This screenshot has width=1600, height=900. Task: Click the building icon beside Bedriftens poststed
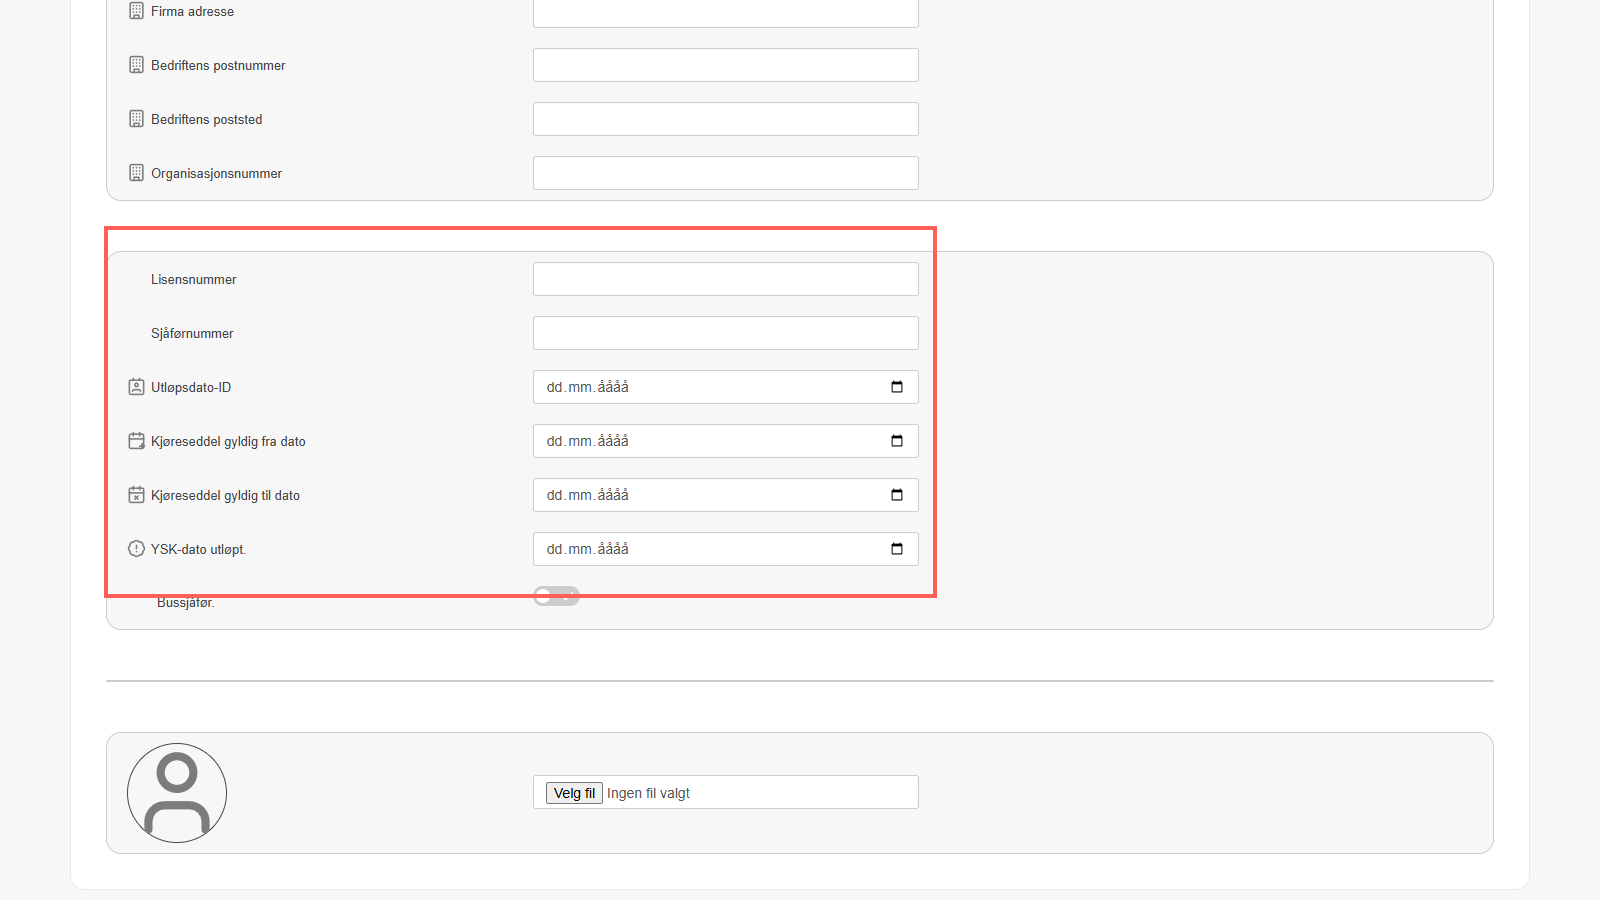pyautogui.click(x=137, y=119)
